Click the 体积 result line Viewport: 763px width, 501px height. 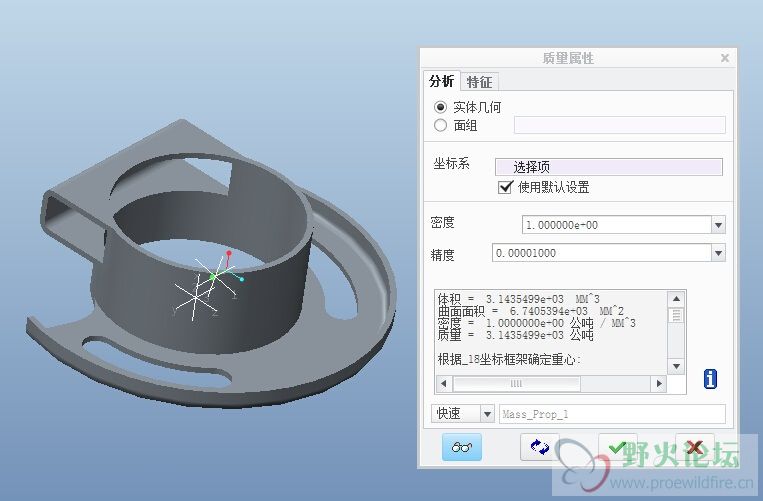tap(519, 299)
